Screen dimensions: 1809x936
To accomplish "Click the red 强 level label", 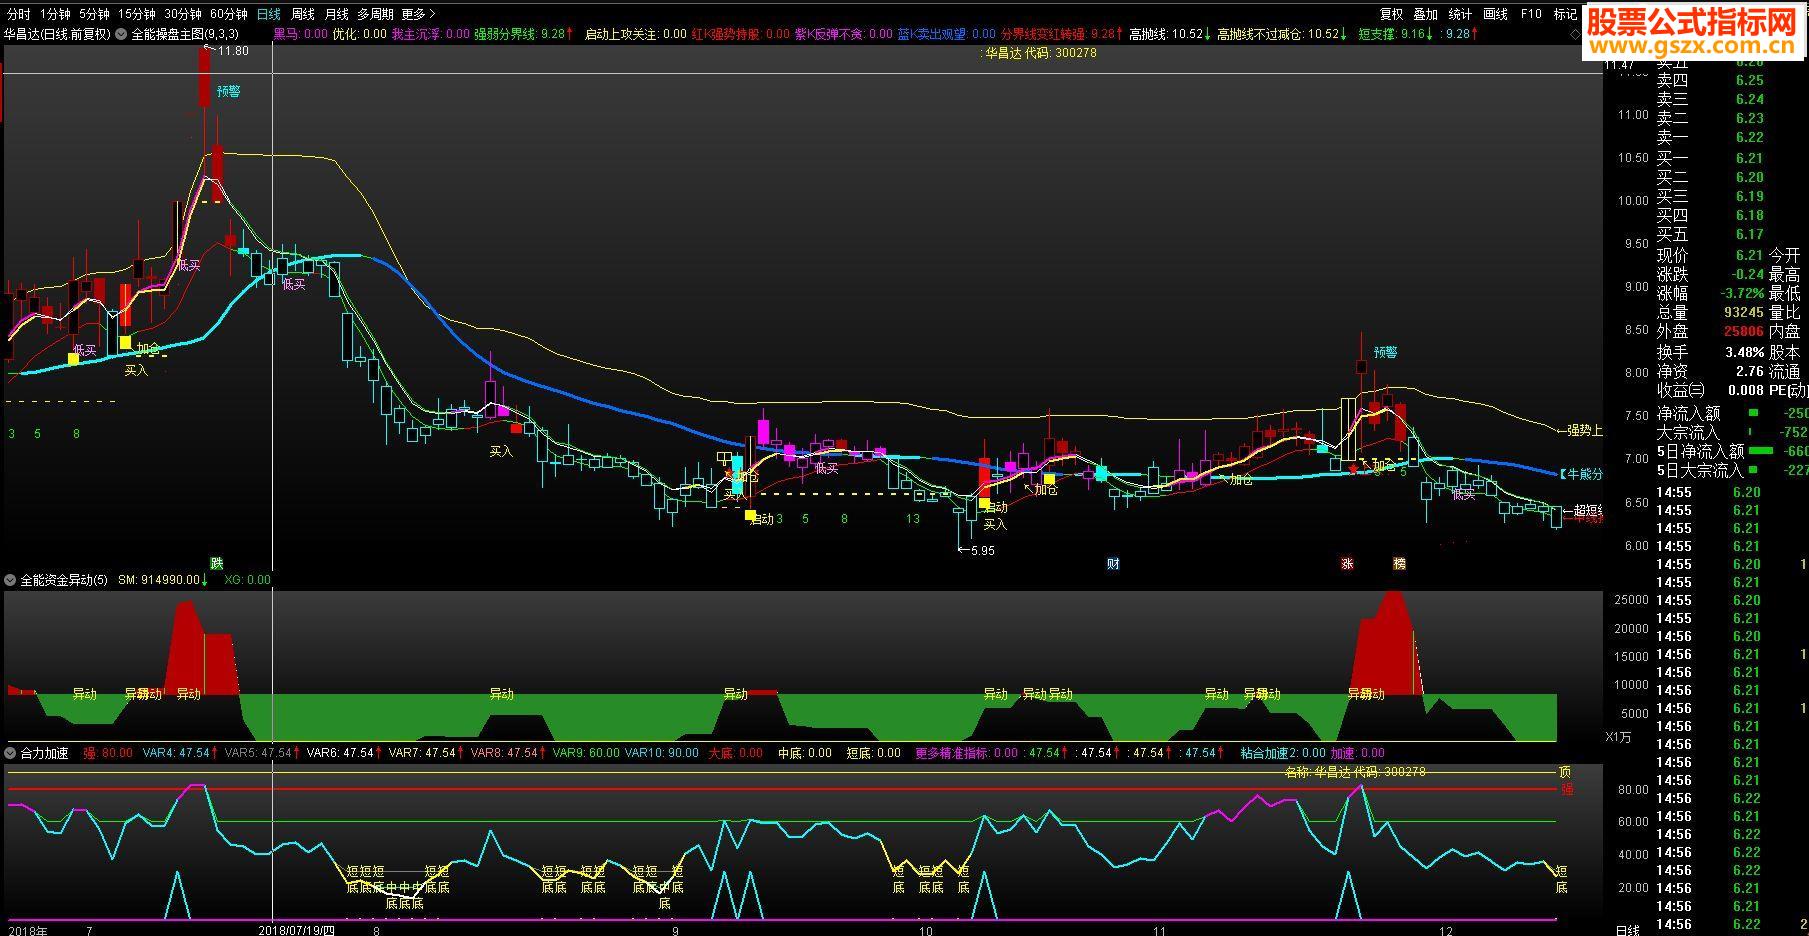I will click(1567, 789).
